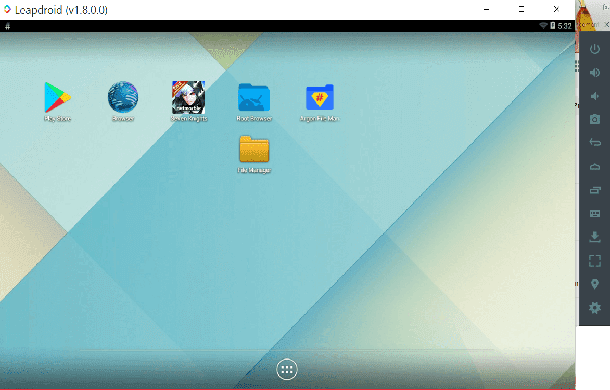Open the location pin settings

pos(594,284)
